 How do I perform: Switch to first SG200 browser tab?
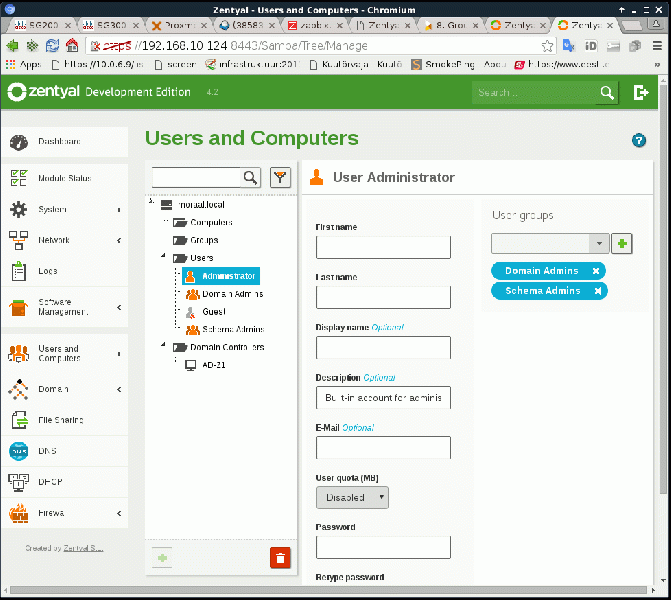click(x=42, y=26)
